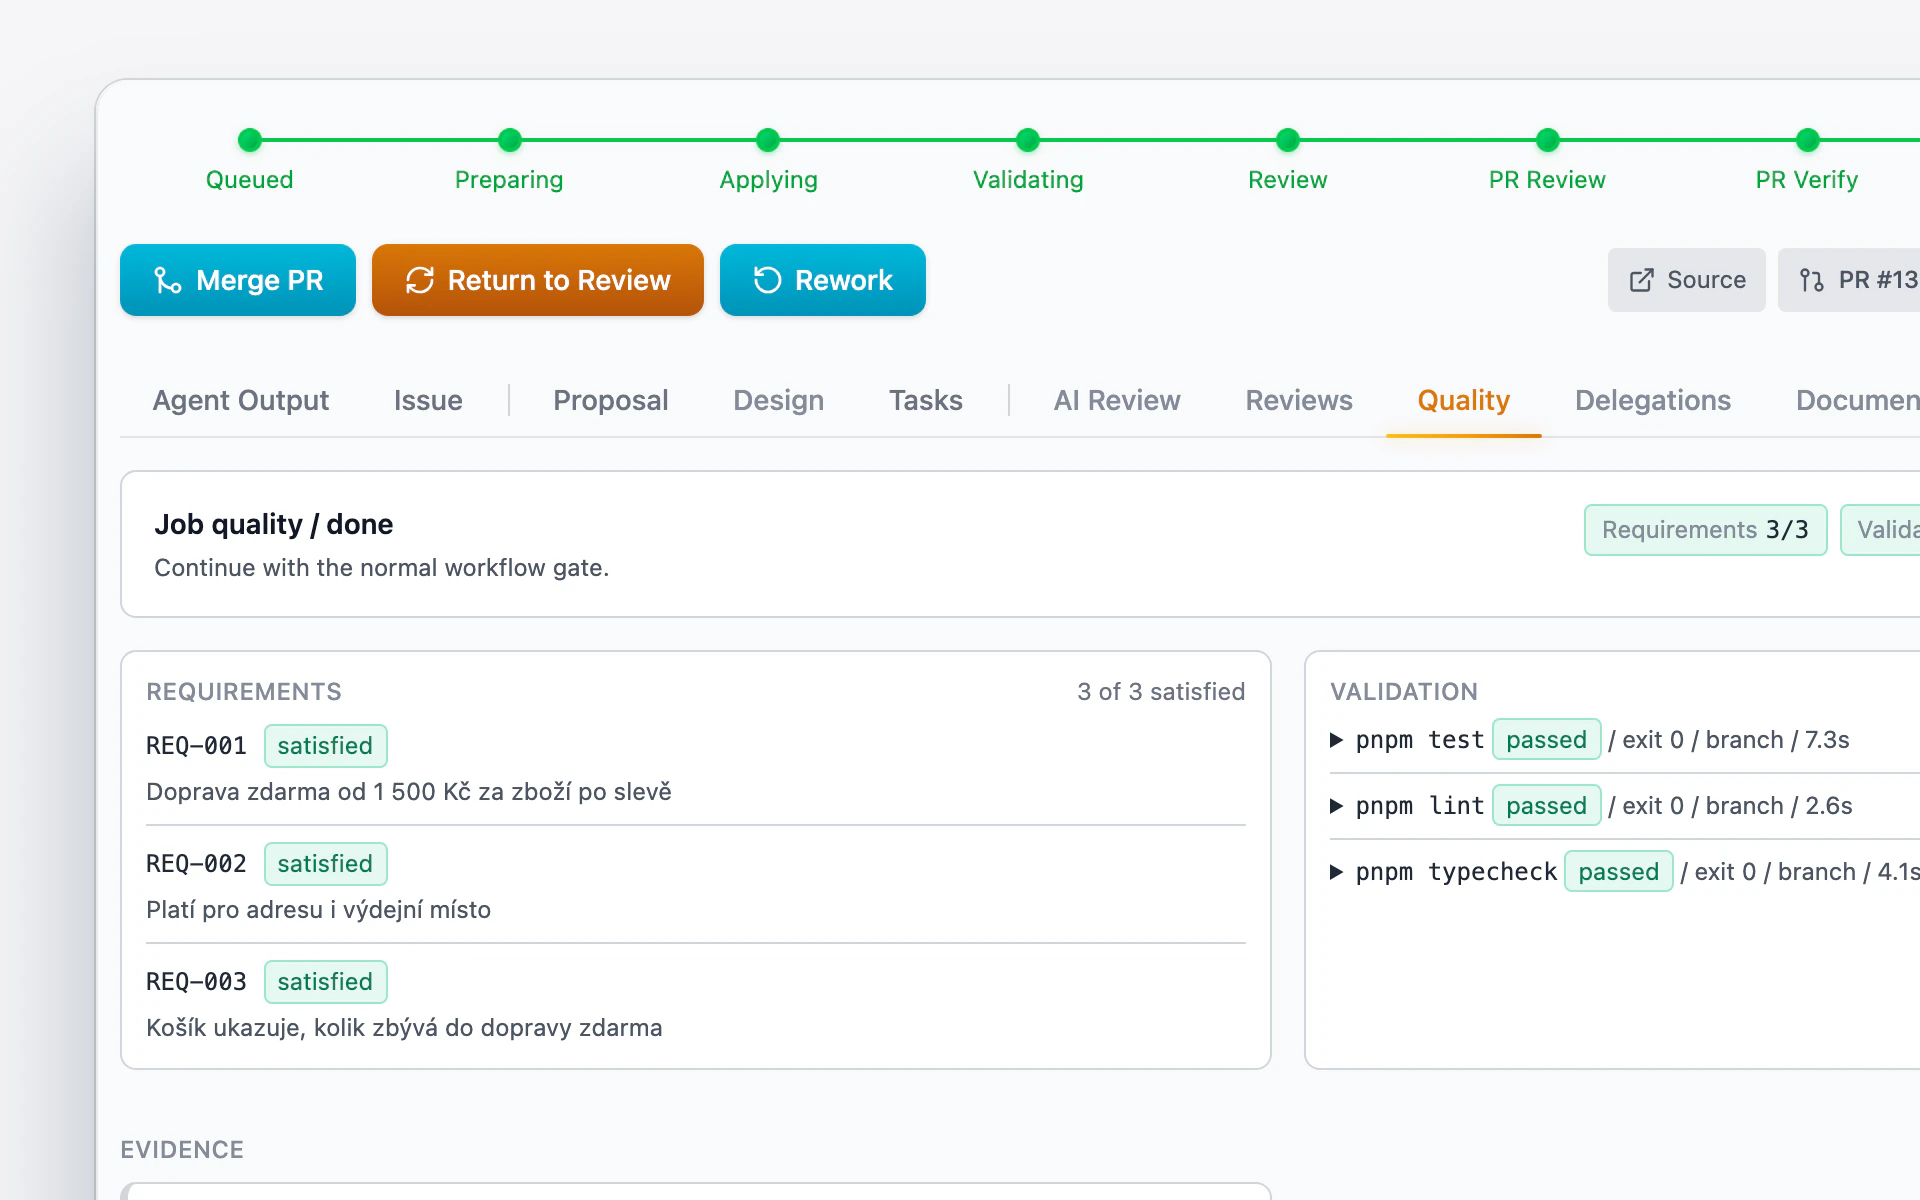Expand the pnpm test validation row
This screenshot has width=1920, height=1200.
[x=1336, y=740]
